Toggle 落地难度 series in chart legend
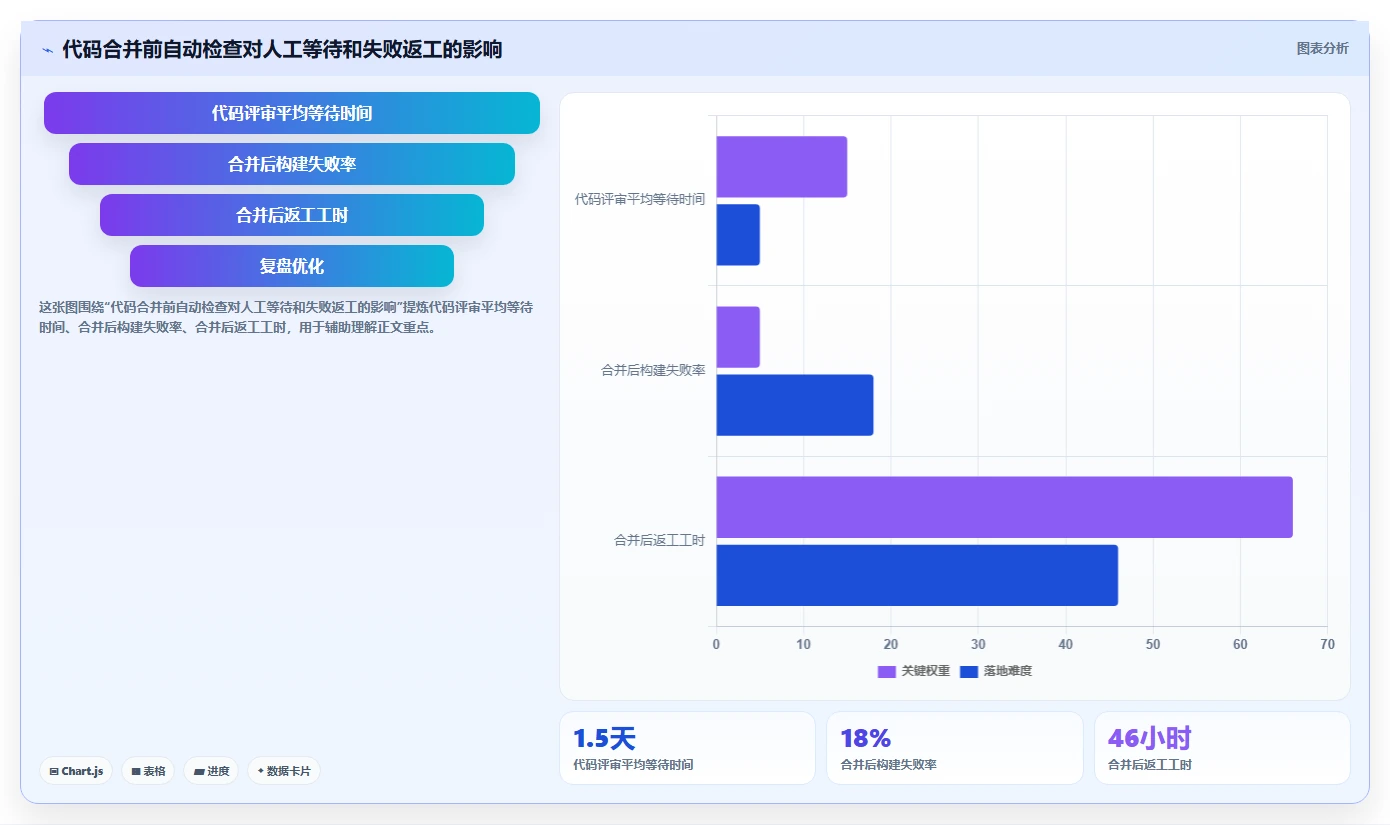This screenshot has height=825, width=1390. [995, 671]
